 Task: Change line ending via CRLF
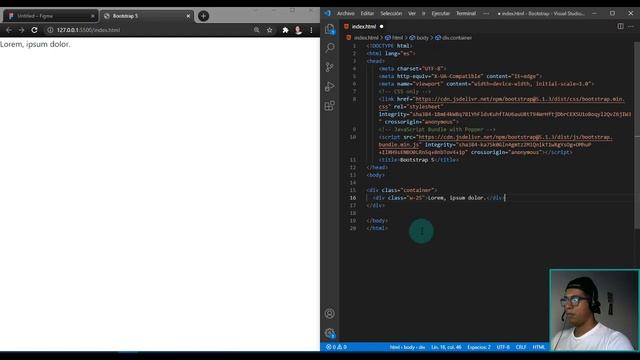tap(521, 347)
